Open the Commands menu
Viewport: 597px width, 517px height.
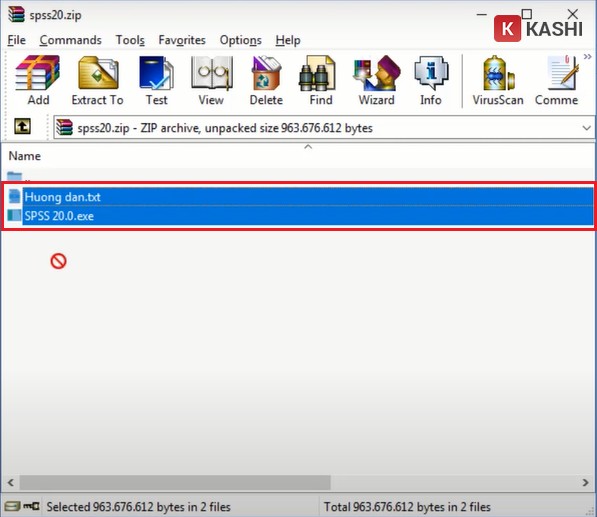click(70, 40)
